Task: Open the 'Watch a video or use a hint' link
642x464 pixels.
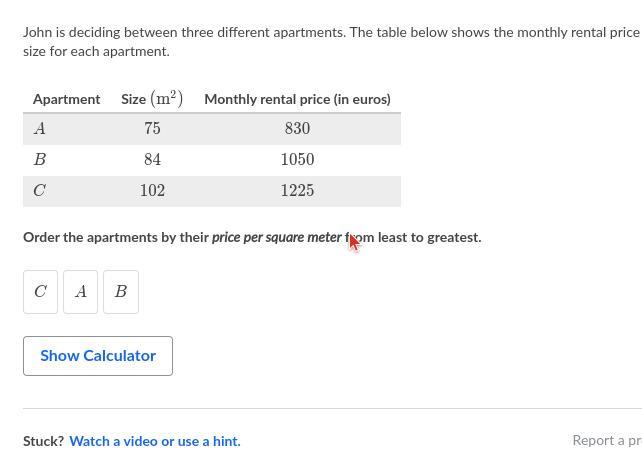Action: 155,441
